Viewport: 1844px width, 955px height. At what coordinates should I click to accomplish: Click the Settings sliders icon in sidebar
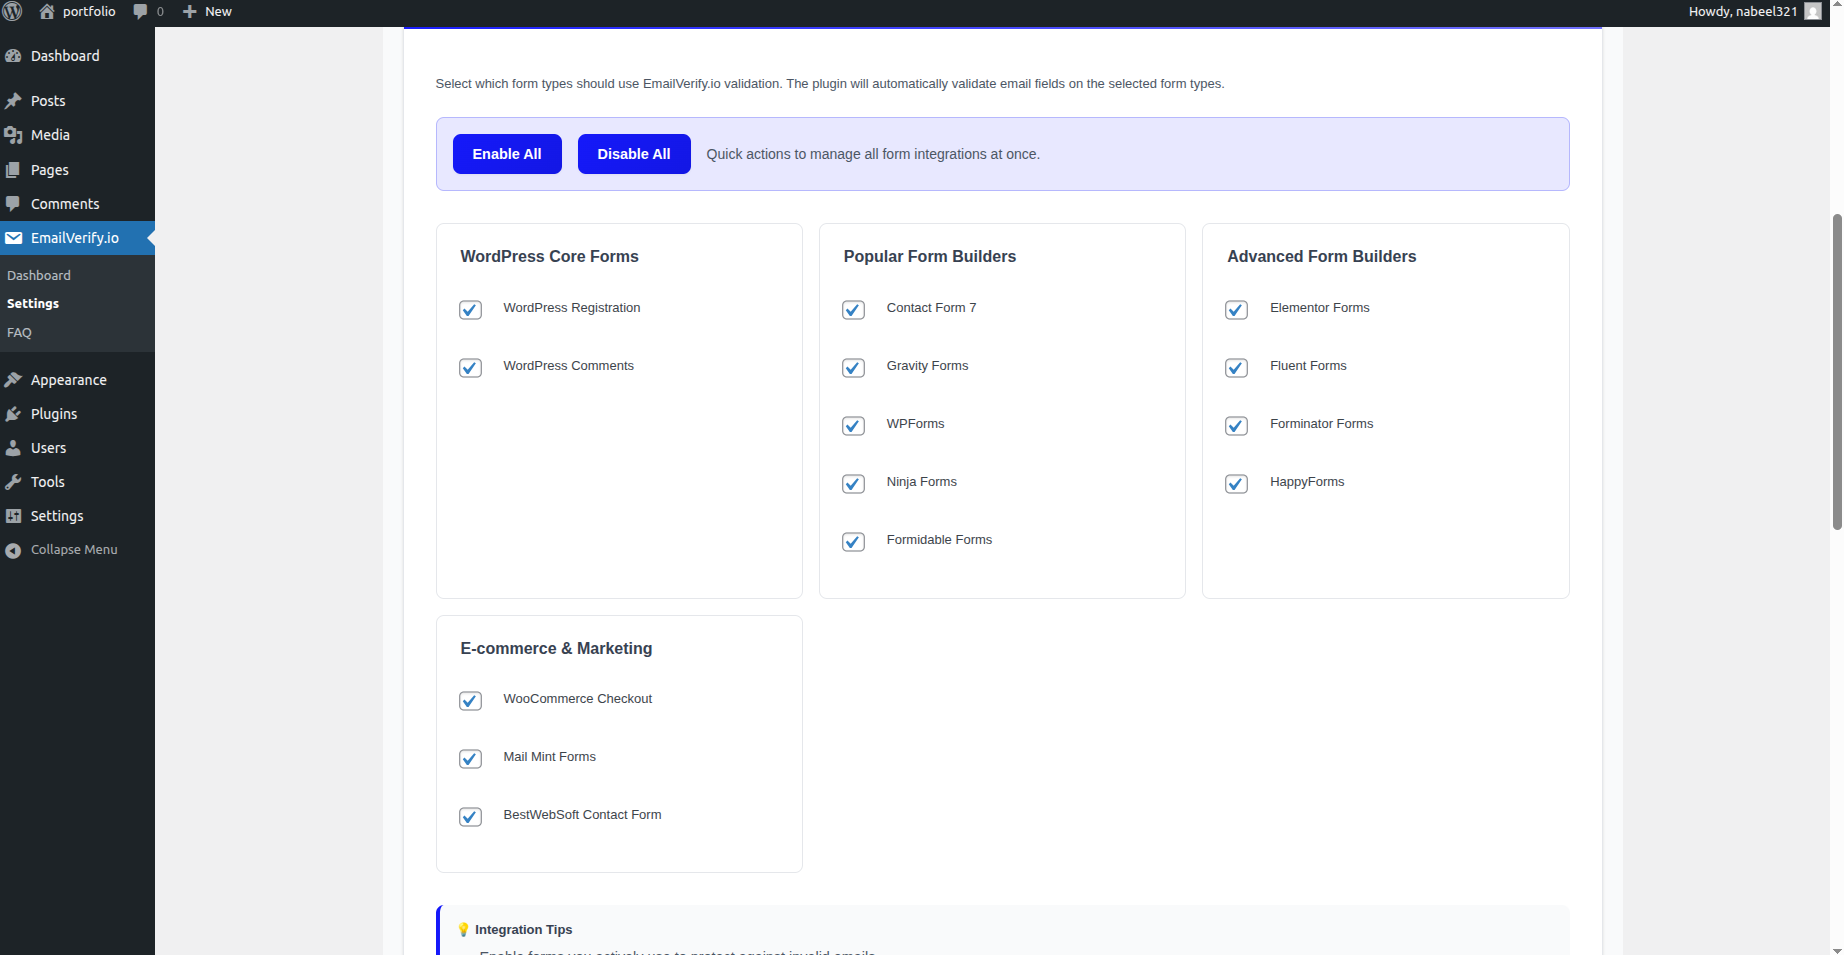click(13, 516)
